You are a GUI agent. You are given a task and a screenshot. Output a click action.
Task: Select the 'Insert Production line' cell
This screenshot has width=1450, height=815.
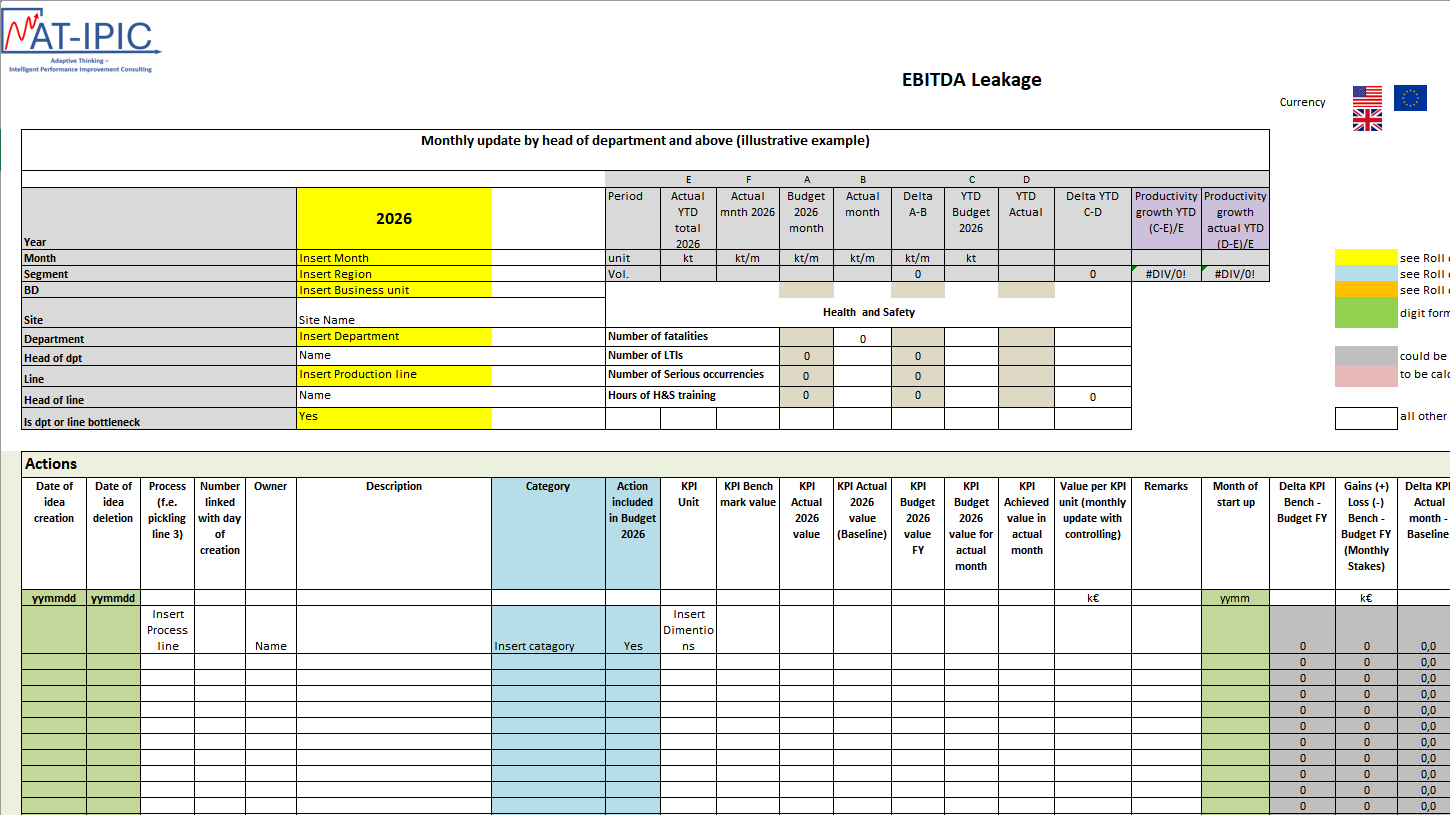pos(394,376)
